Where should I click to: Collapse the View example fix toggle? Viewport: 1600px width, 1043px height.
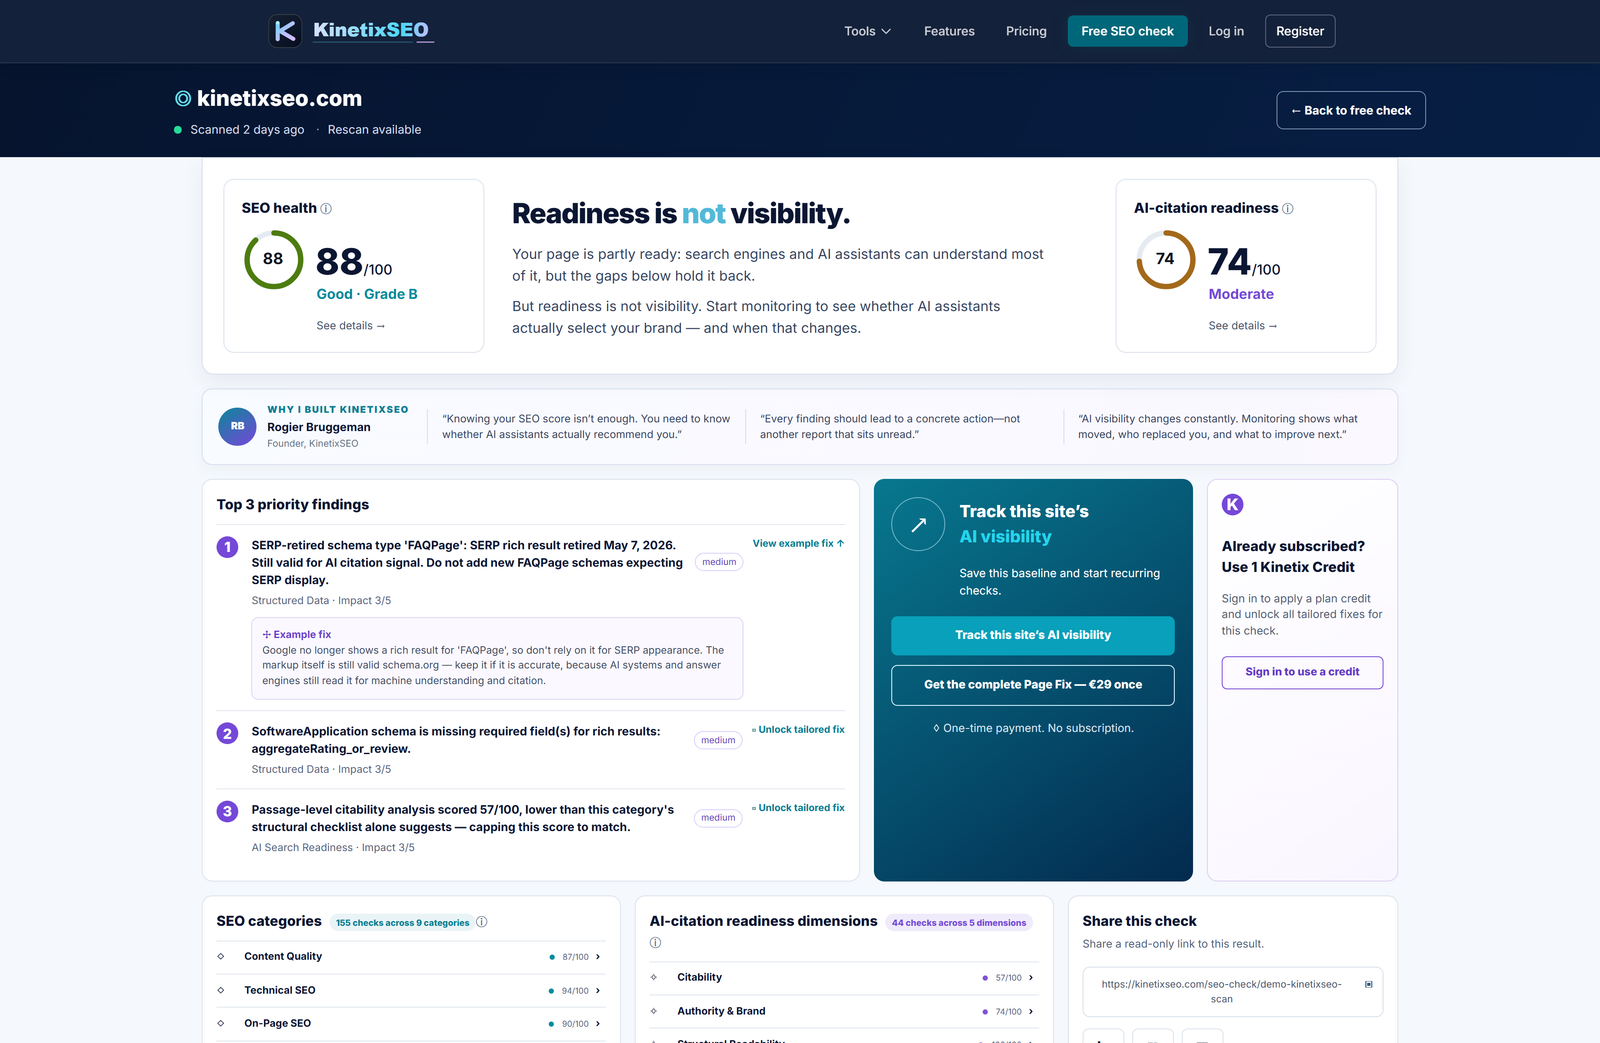point(798,544)
